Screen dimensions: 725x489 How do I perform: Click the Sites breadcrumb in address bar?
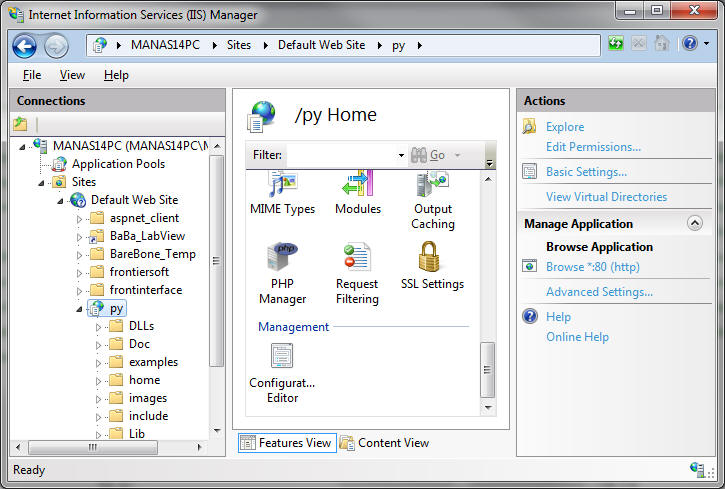pyautogui.click(x=239, y=45)
